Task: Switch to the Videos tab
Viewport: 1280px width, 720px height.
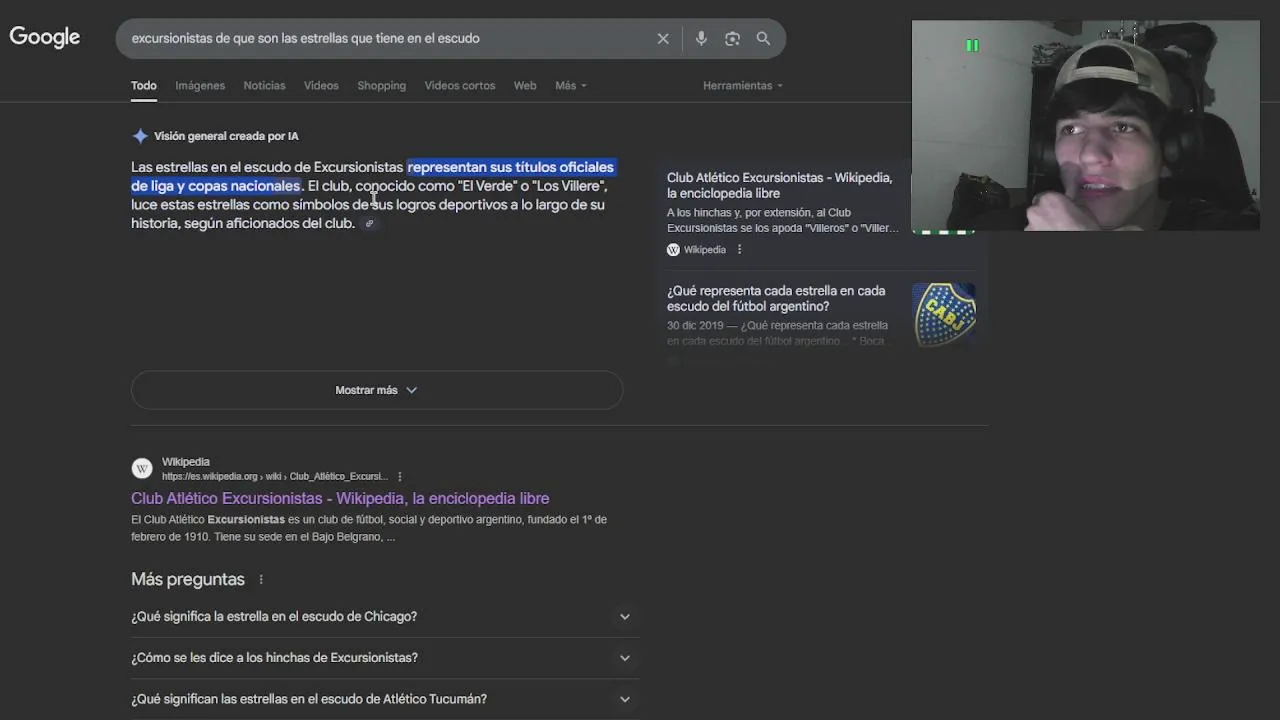Action: [321, 86]
